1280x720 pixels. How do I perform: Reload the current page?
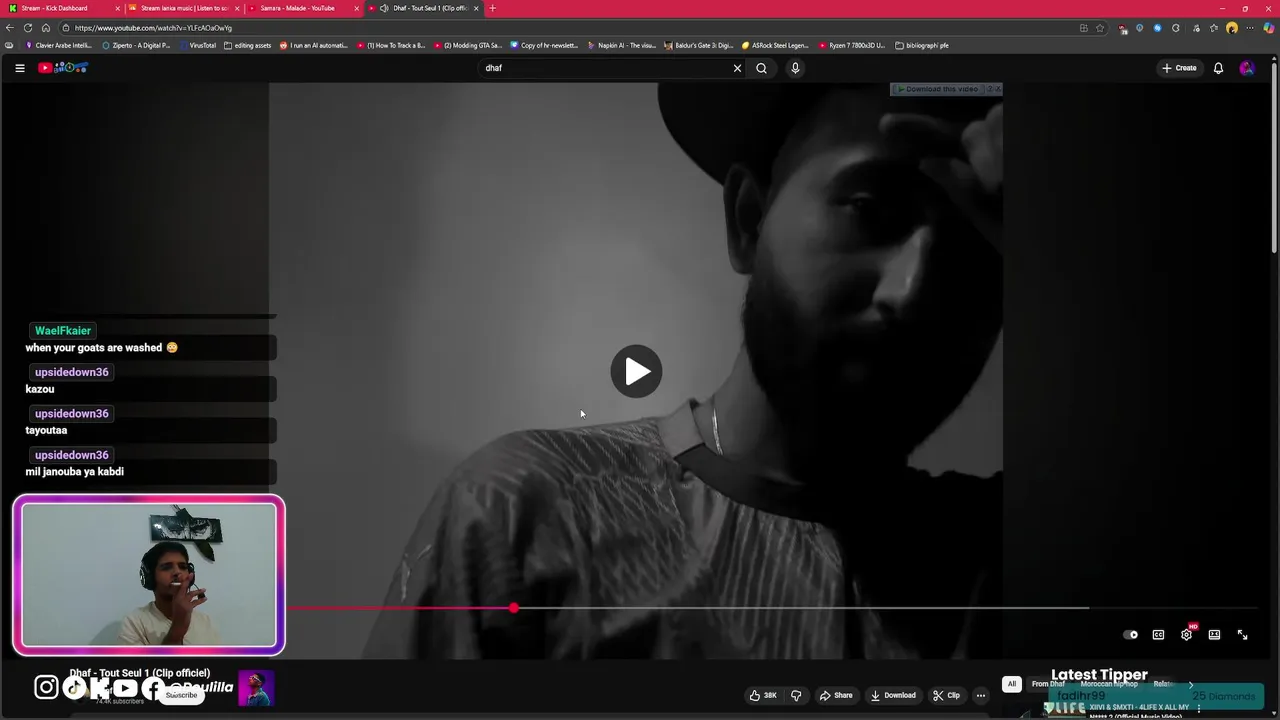tap(27, 28)
